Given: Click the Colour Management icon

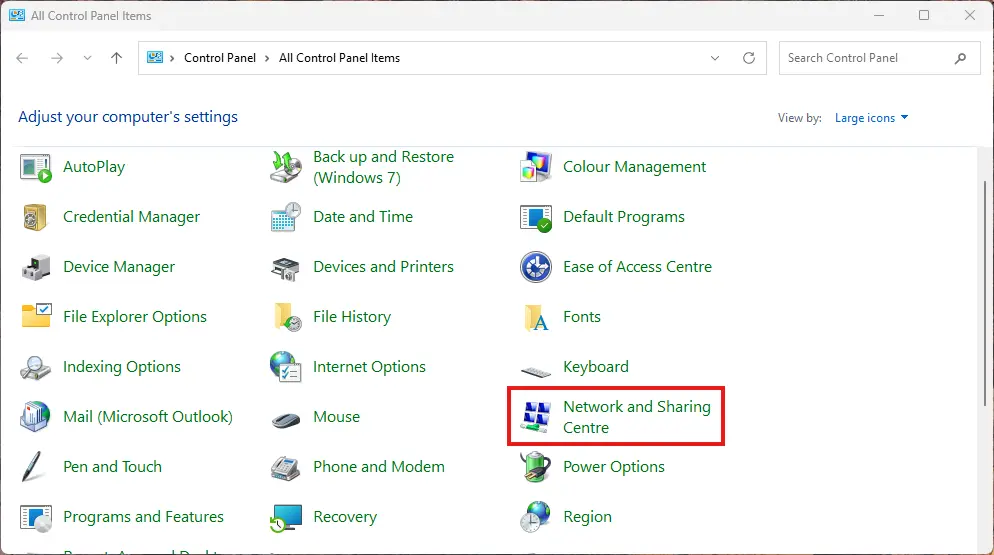Looking at the screenshot, I should point(536,167).
